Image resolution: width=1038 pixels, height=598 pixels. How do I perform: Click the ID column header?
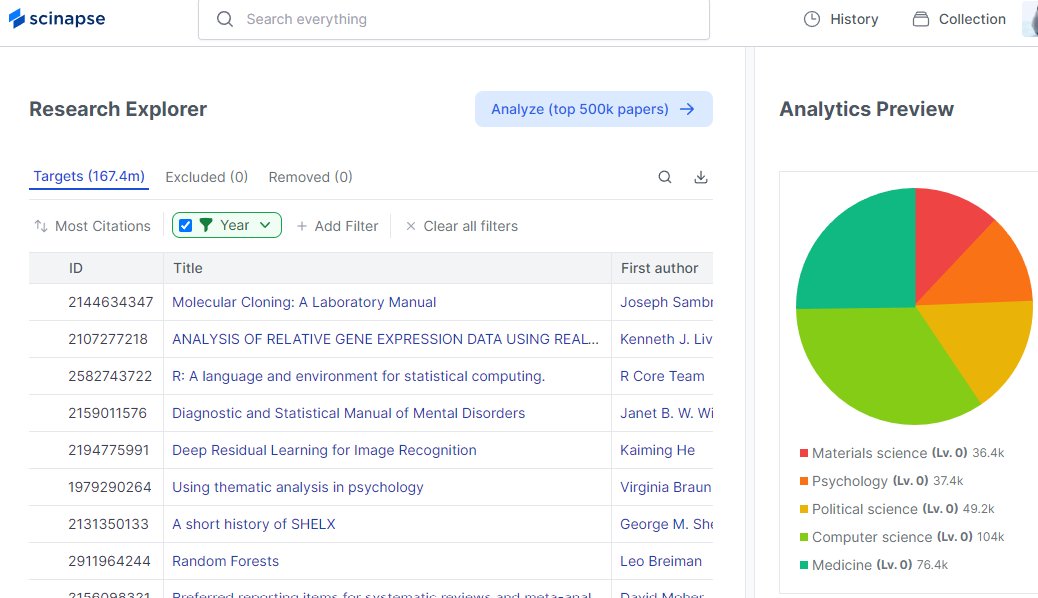click(x=75, y=268)
